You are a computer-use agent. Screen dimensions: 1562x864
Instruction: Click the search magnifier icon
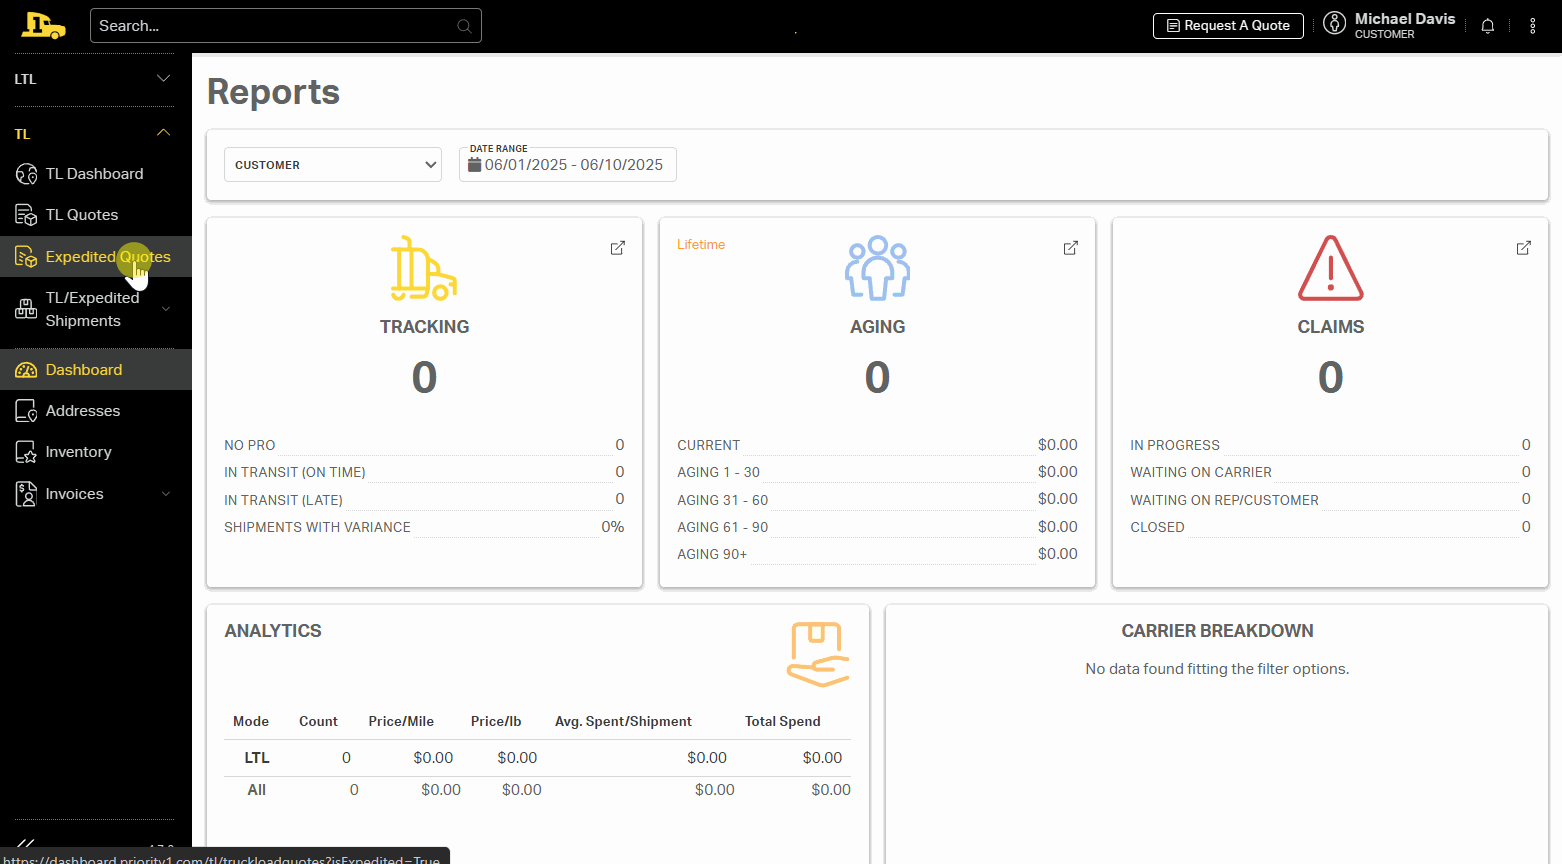[x=464, y=26]
